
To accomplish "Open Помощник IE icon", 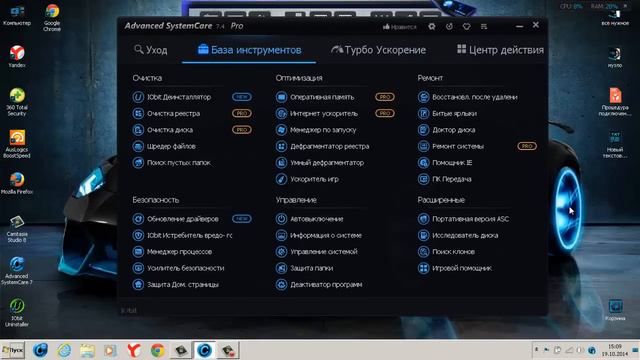I will 423,162.
